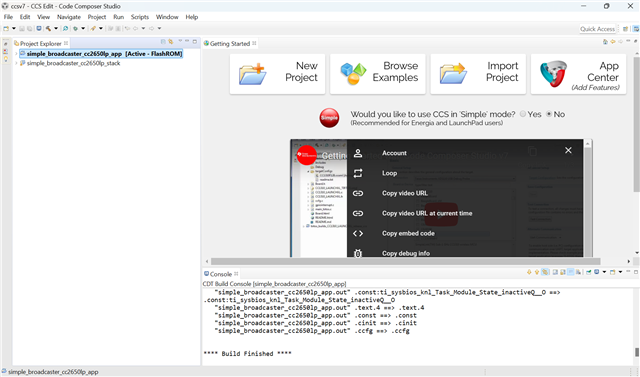Select Yes for Simple mode
The height and width of the screenshot is (377, 640).
coord(523,114)
